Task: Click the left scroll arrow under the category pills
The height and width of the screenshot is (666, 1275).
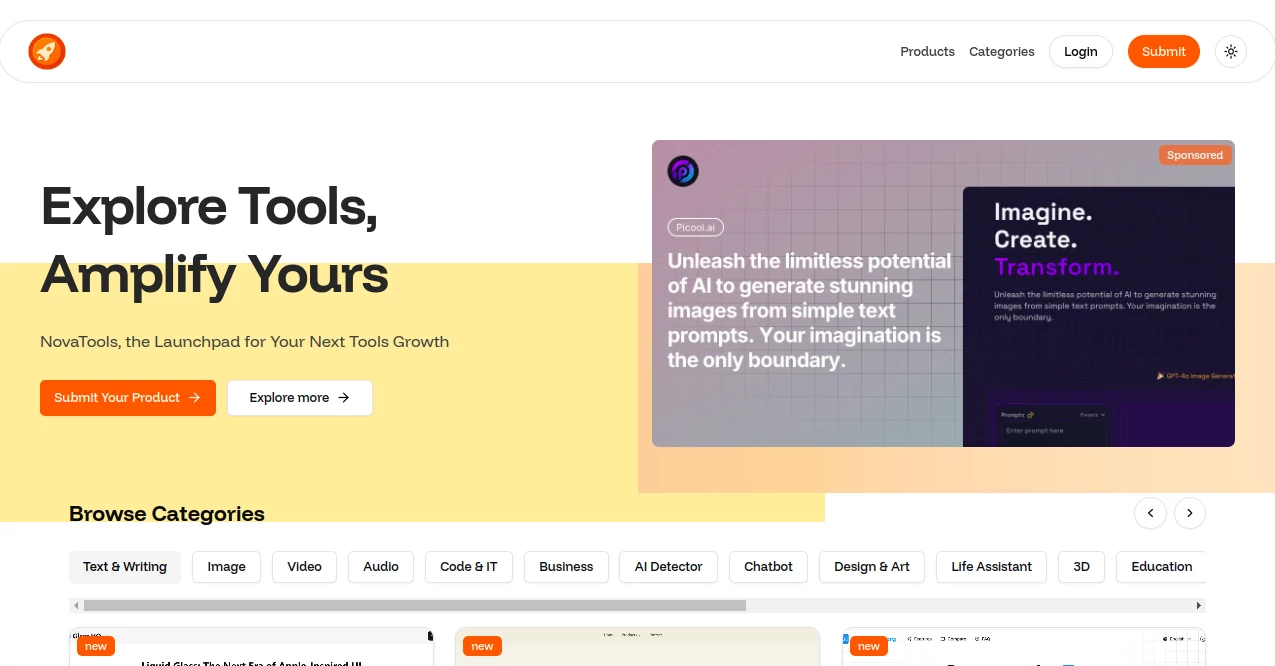Action: click(x=76, y=605)
